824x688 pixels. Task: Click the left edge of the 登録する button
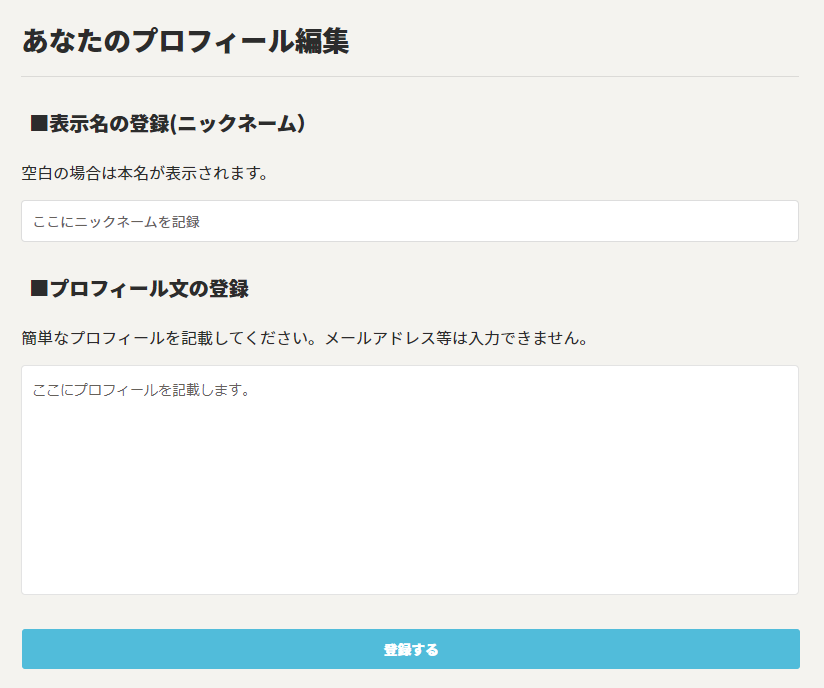coord(30,649)
